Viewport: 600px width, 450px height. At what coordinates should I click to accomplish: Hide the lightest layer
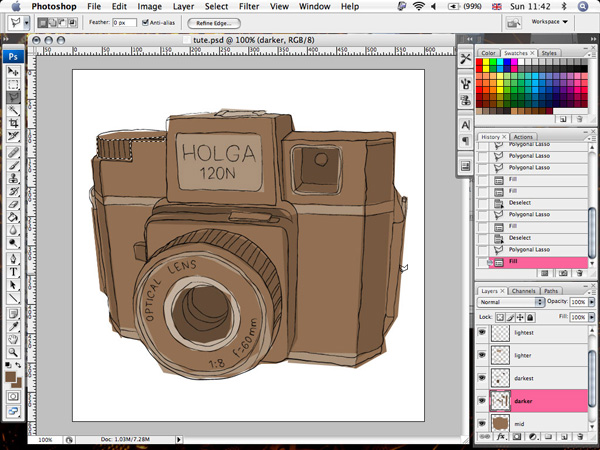click(x=482, y=333)
